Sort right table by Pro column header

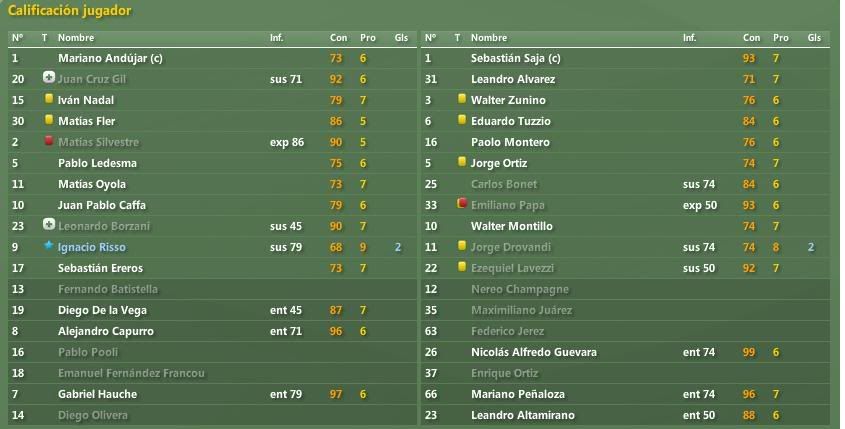(x=780, y=38)
